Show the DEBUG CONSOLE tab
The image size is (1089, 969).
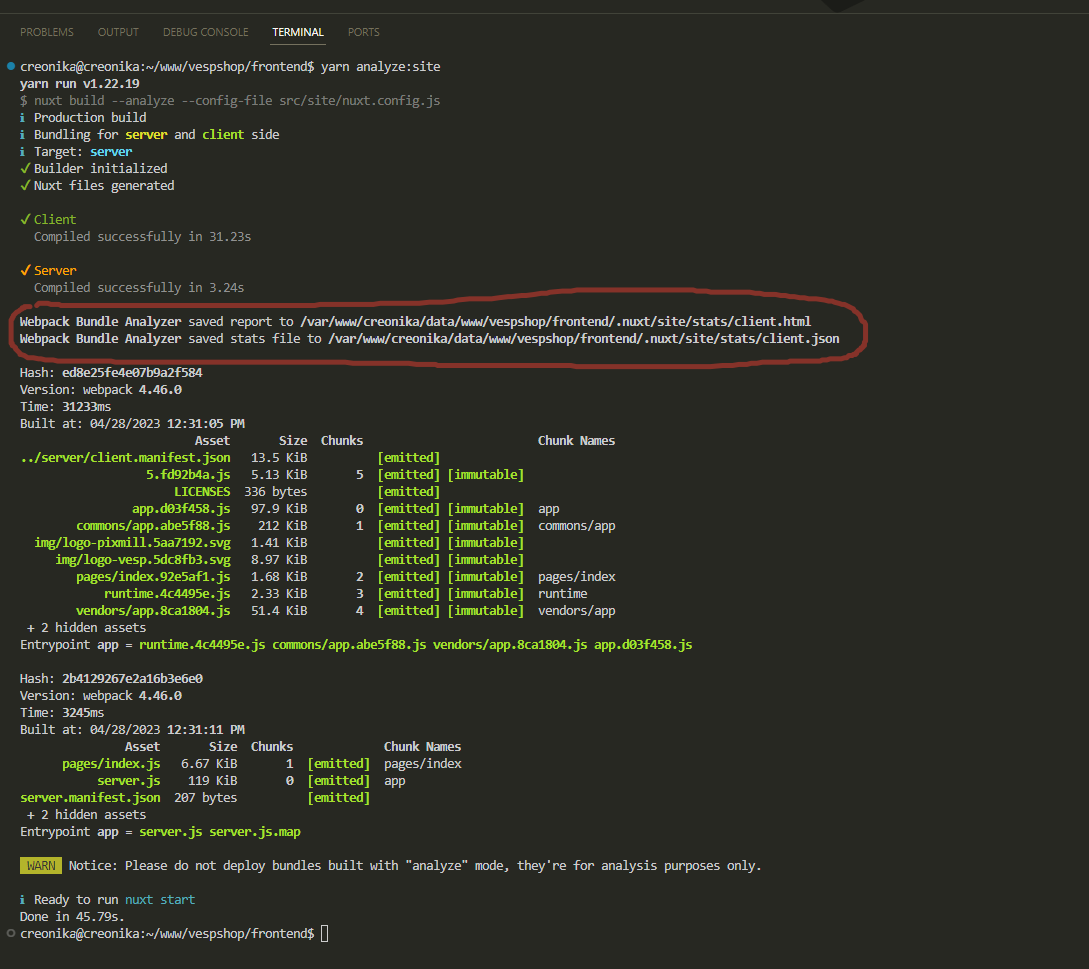click(206, 32)
